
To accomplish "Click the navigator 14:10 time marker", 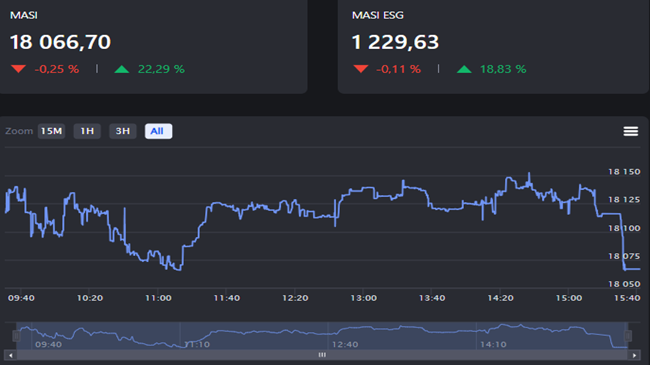I will [493, 345].
